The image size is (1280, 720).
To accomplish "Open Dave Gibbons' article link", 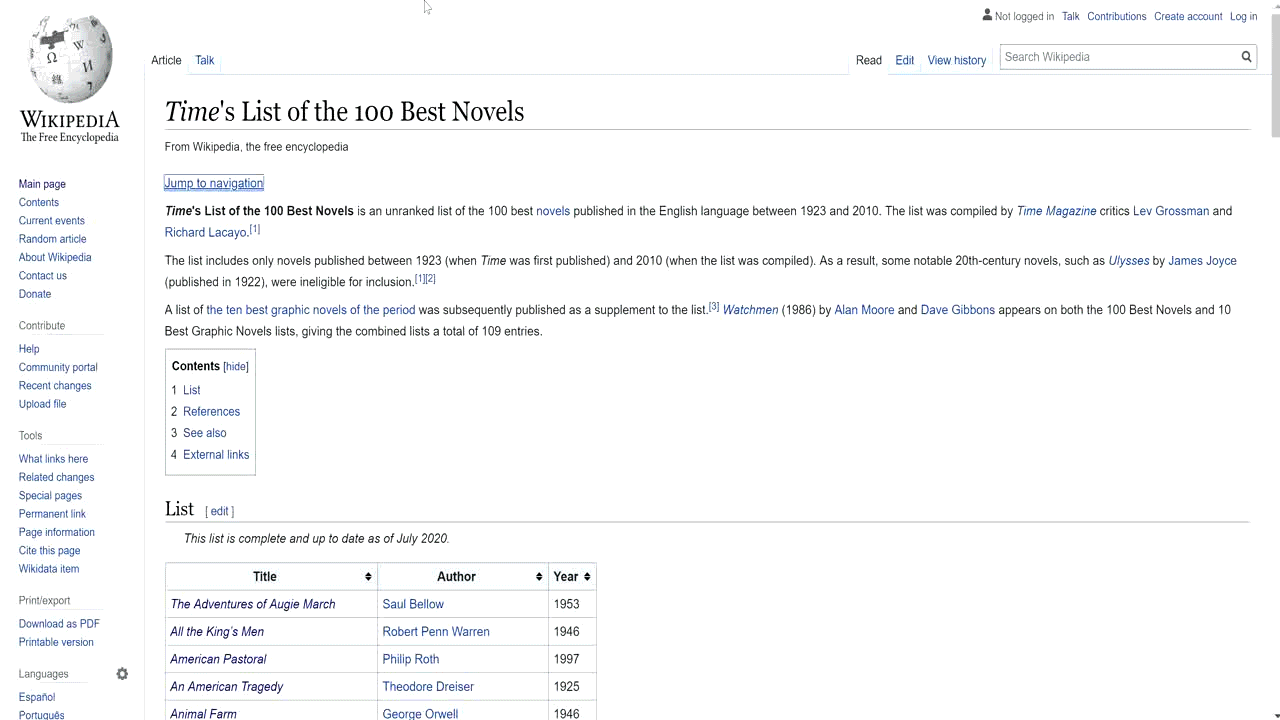I will pos(958,310).
